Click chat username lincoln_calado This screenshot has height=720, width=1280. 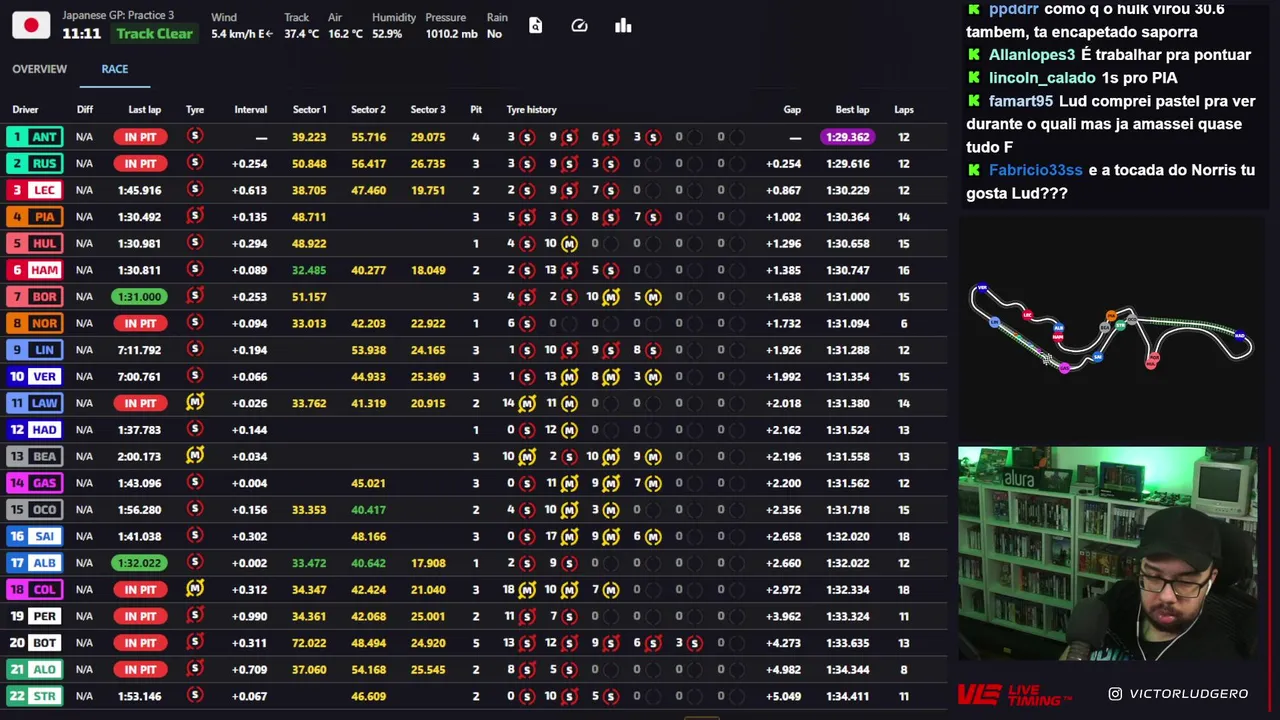(1042, 78)
